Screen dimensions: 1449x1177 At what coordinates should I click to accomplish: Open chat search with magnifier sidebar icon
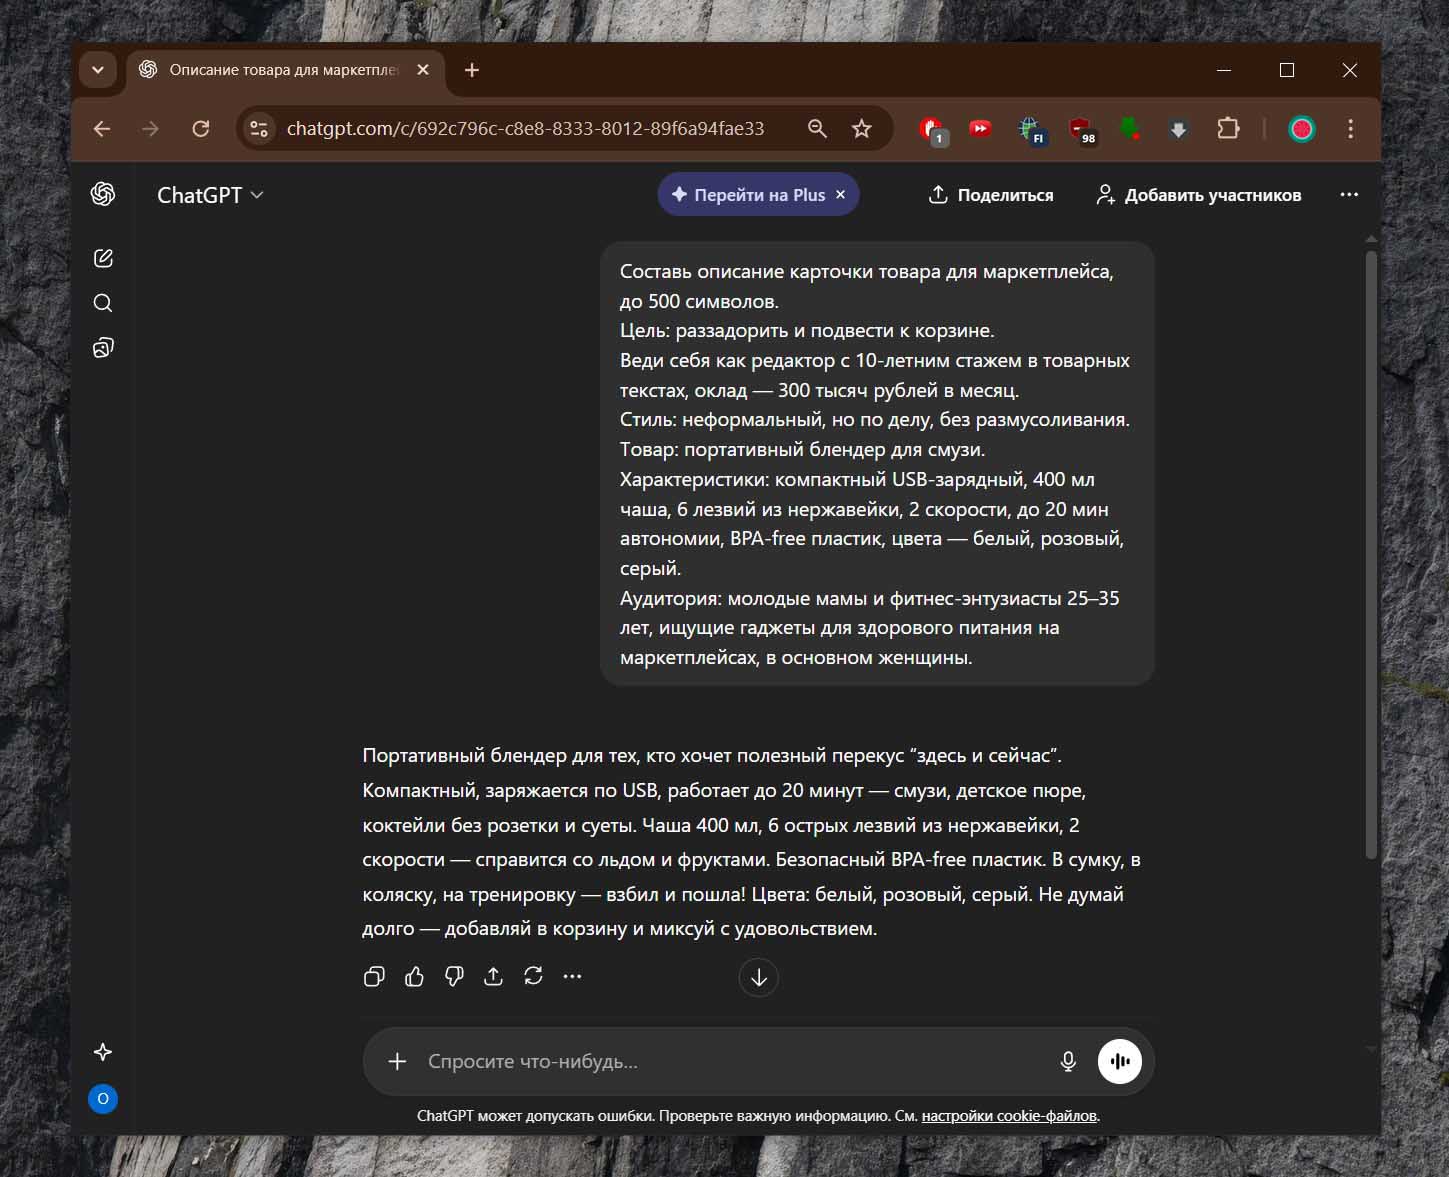(x=103, y=303)
